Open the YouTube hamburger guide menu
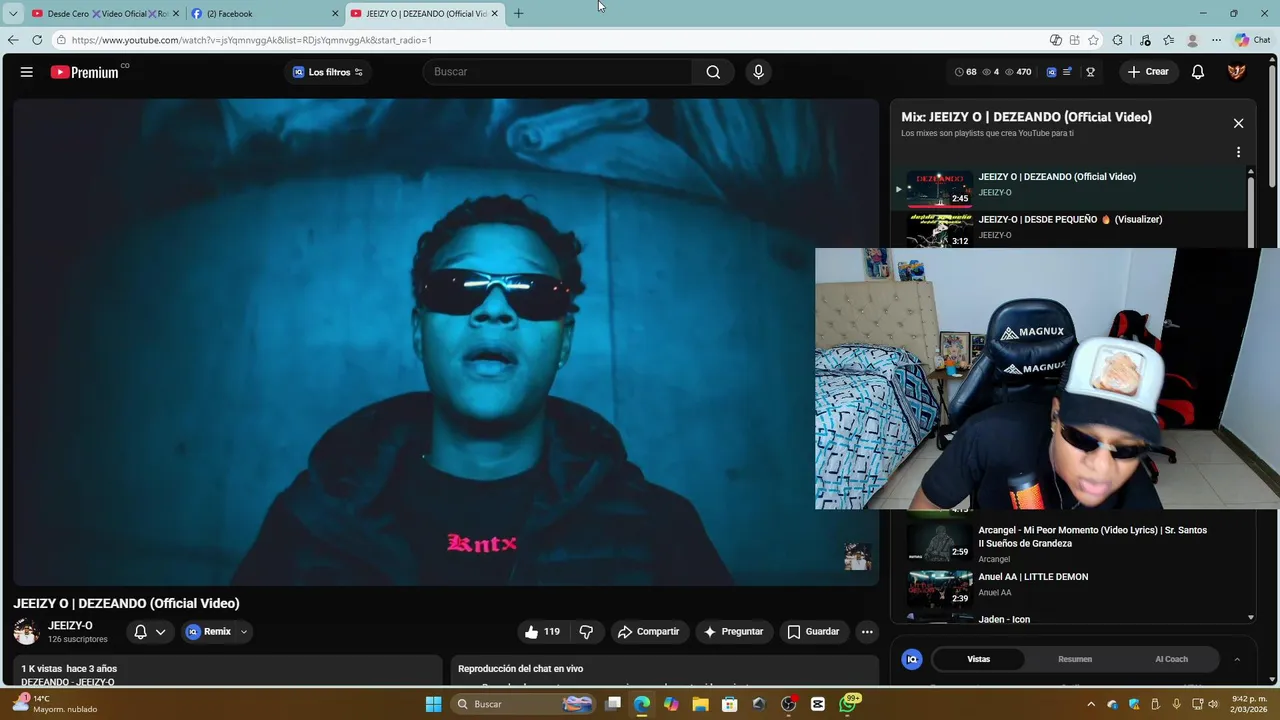The width and height of the screenshot is (1280, 720). (x=27, y=72)
